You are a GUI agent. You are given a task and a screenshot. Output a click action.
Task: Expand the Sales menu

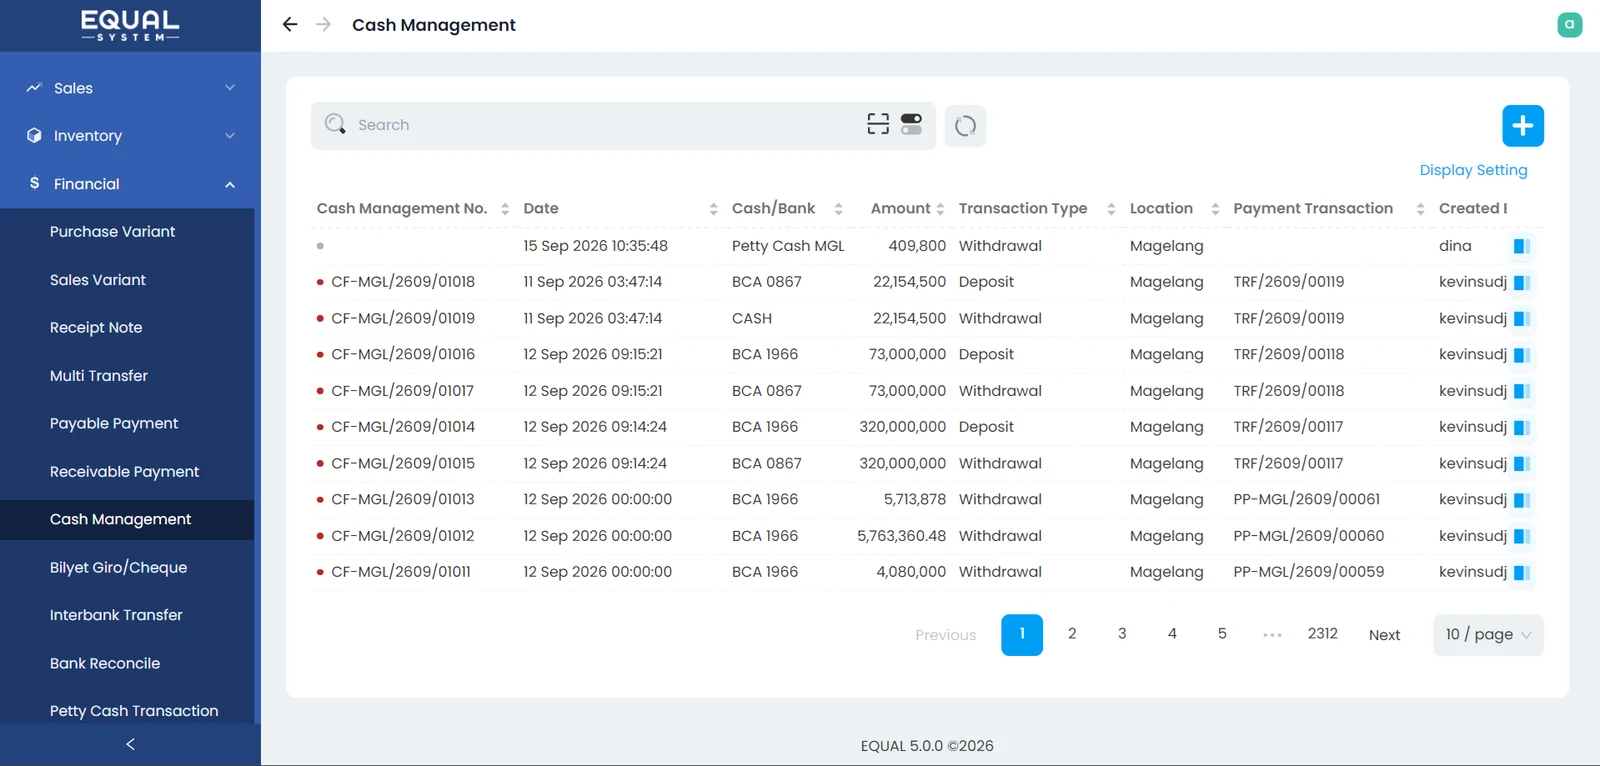click(130, 88)
